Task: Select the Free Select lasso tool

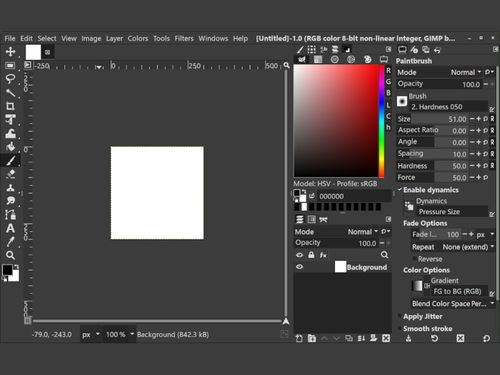Action: click(10, 79)
